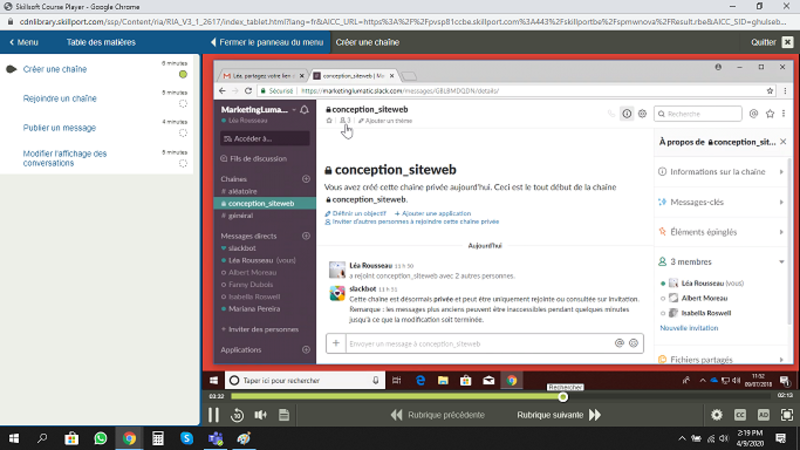Image resolution: width=800 pixels, height=450 pixels.
Task: Add a channel via Chaînes plus icon
Action: 306,179
